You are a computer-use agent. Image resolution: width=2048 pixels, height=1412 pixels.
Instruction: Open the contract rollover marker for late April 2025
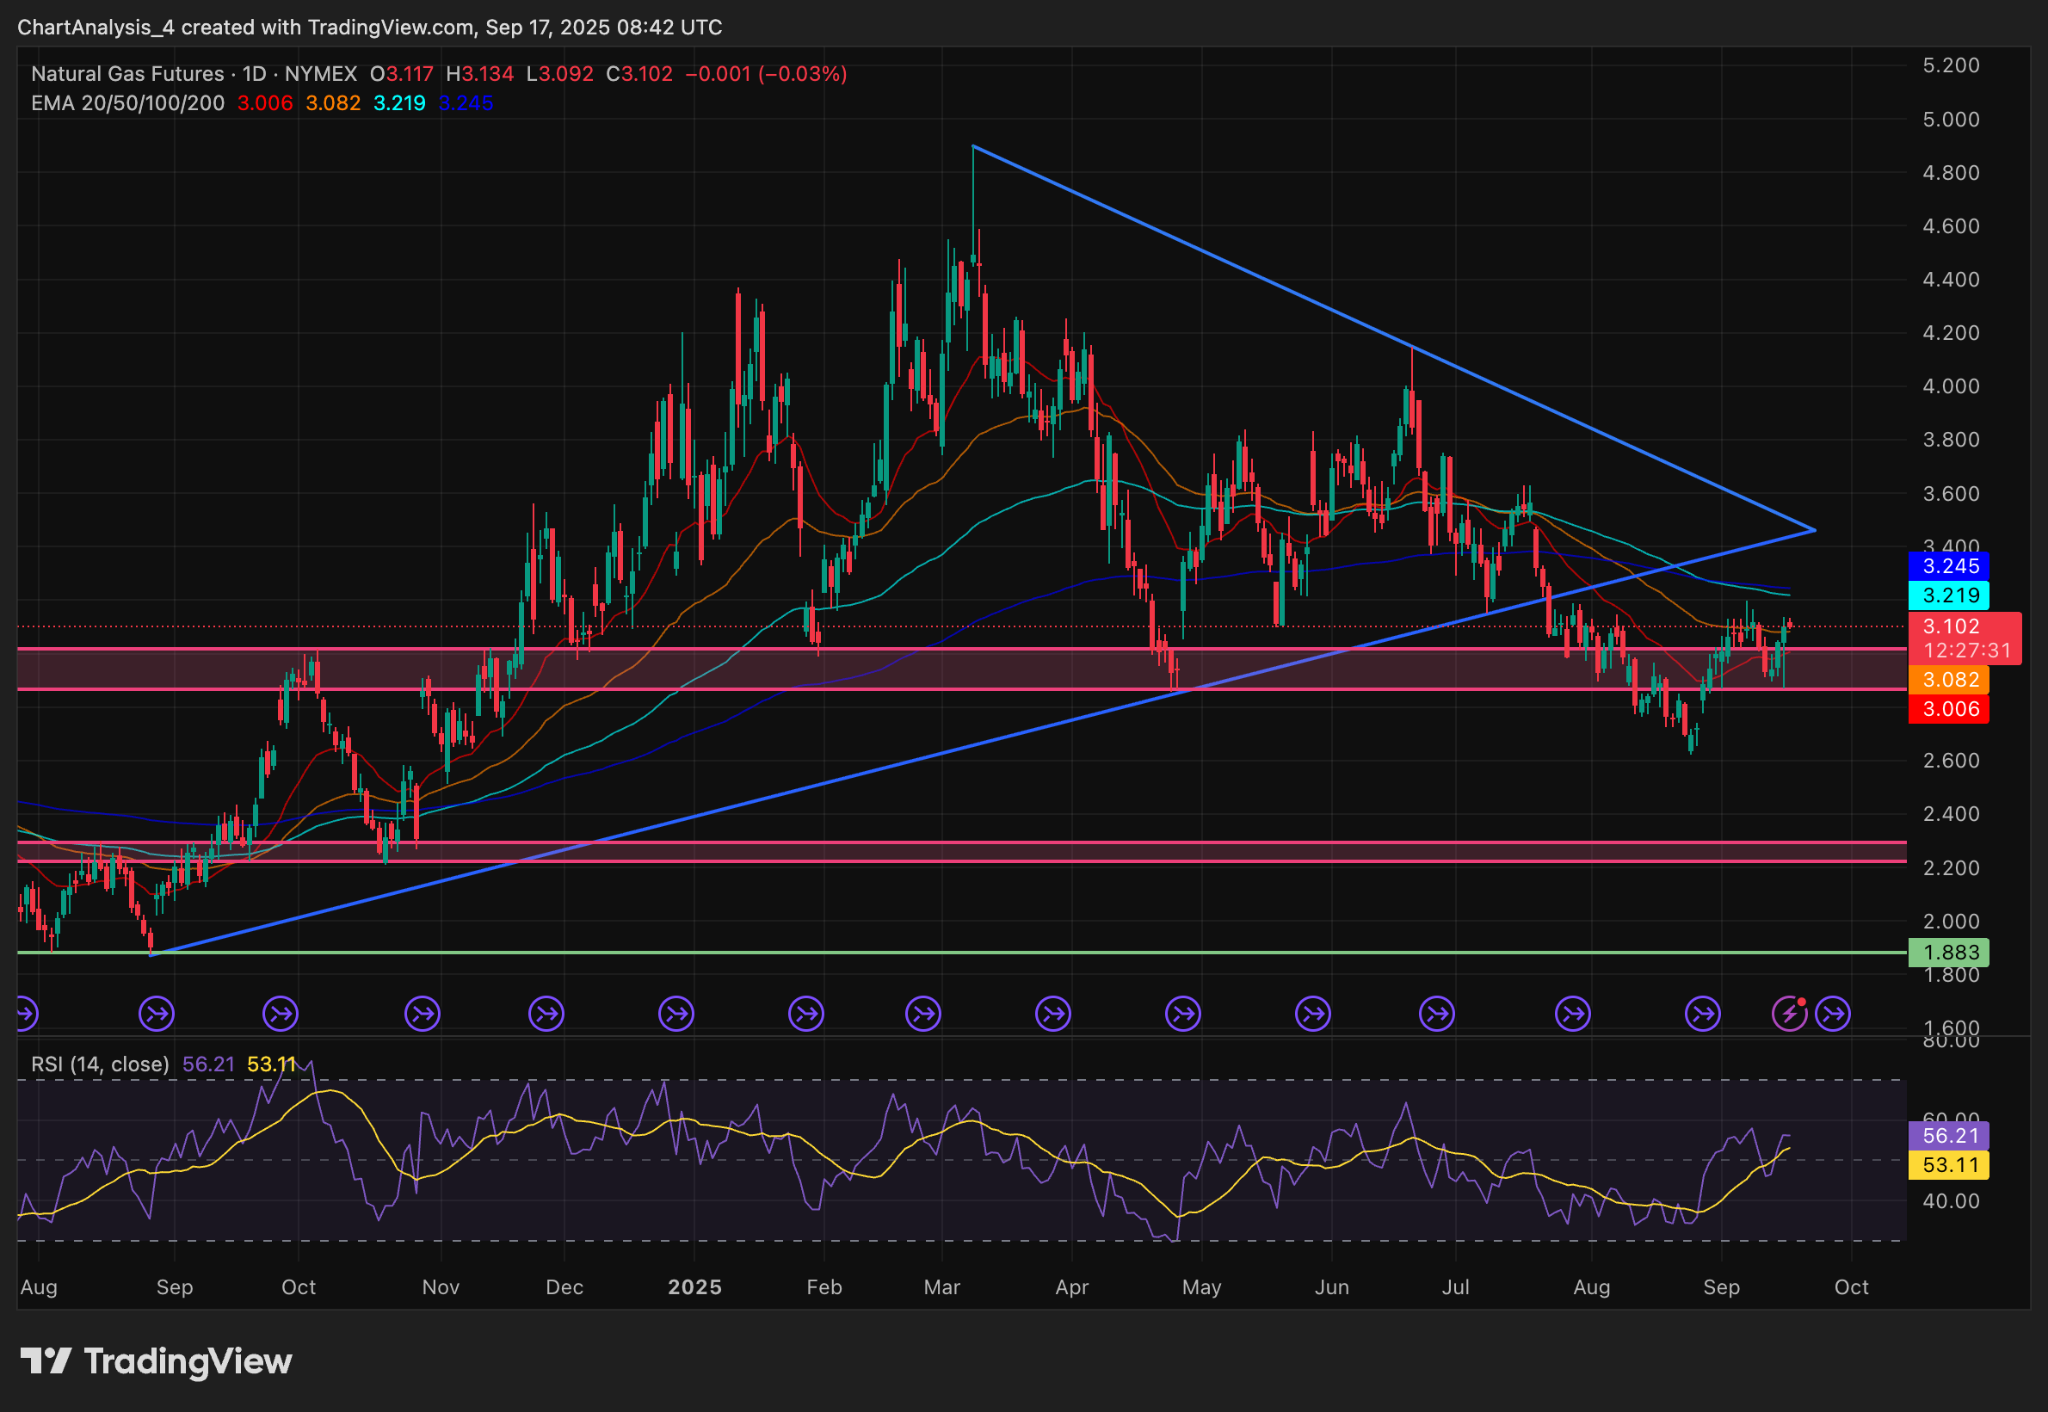pos(1183,1014)
